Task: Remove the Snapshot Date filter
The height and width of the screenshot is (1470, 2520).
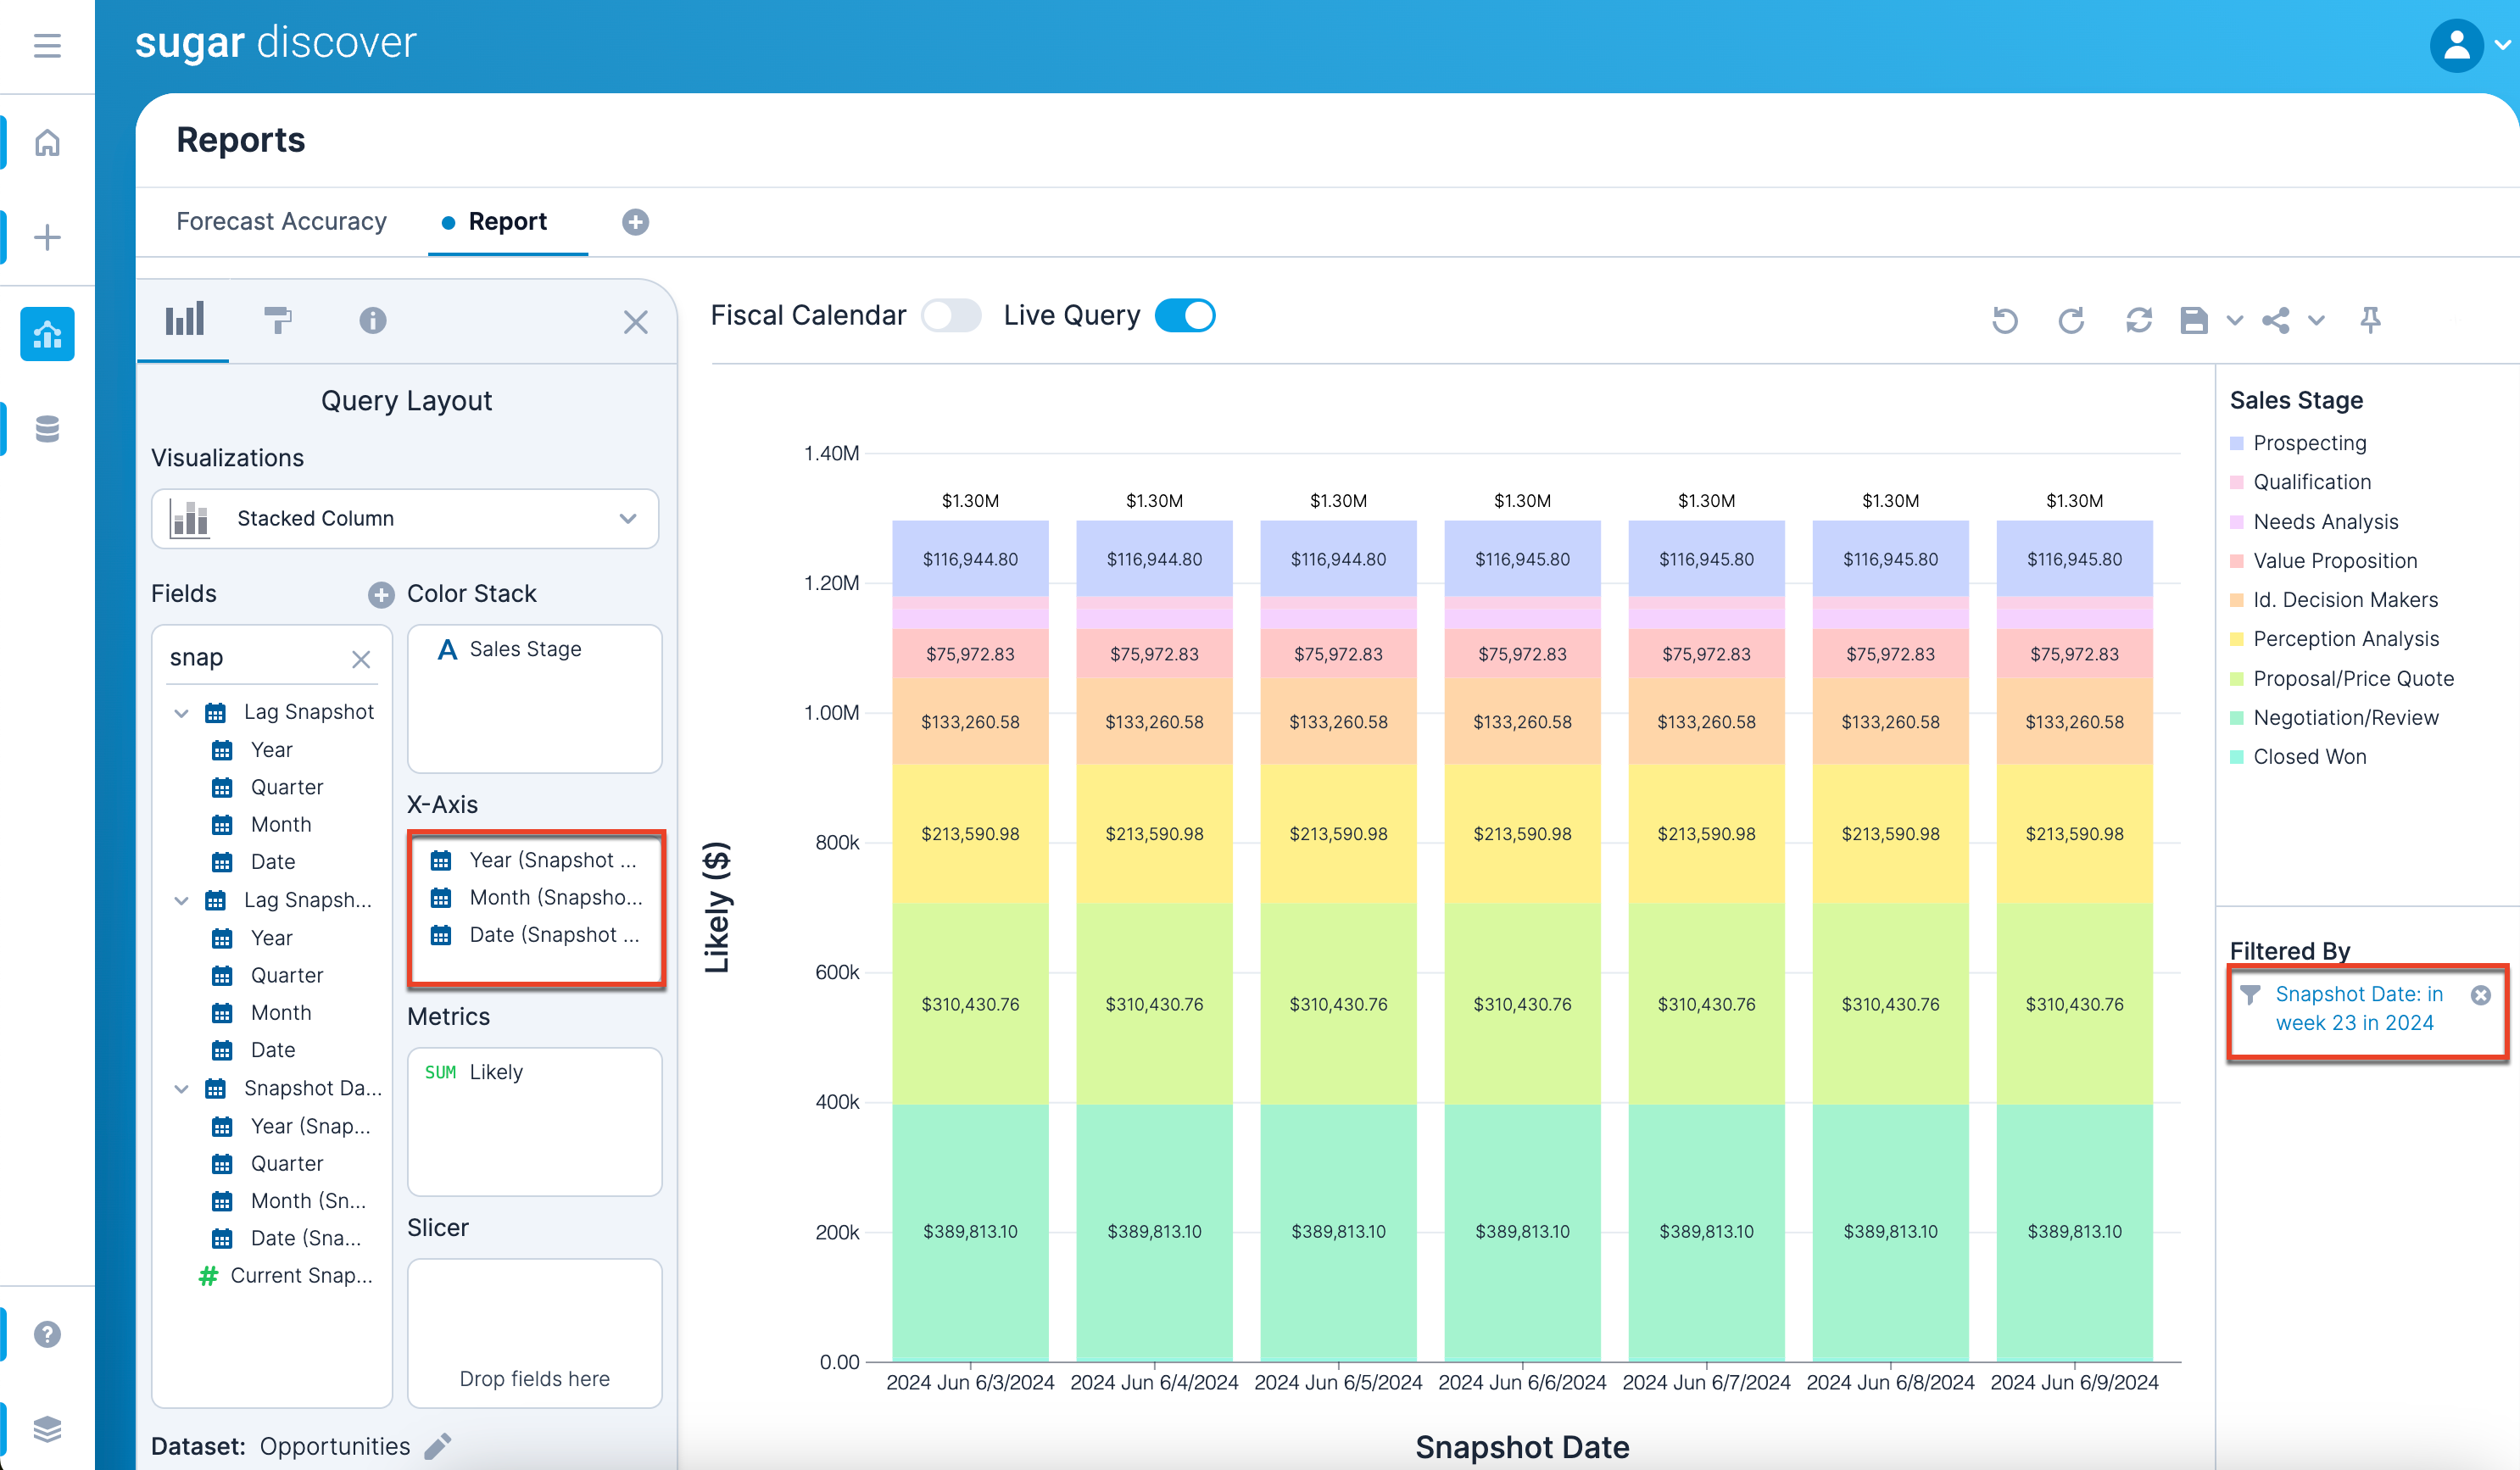Action: 2480,995
